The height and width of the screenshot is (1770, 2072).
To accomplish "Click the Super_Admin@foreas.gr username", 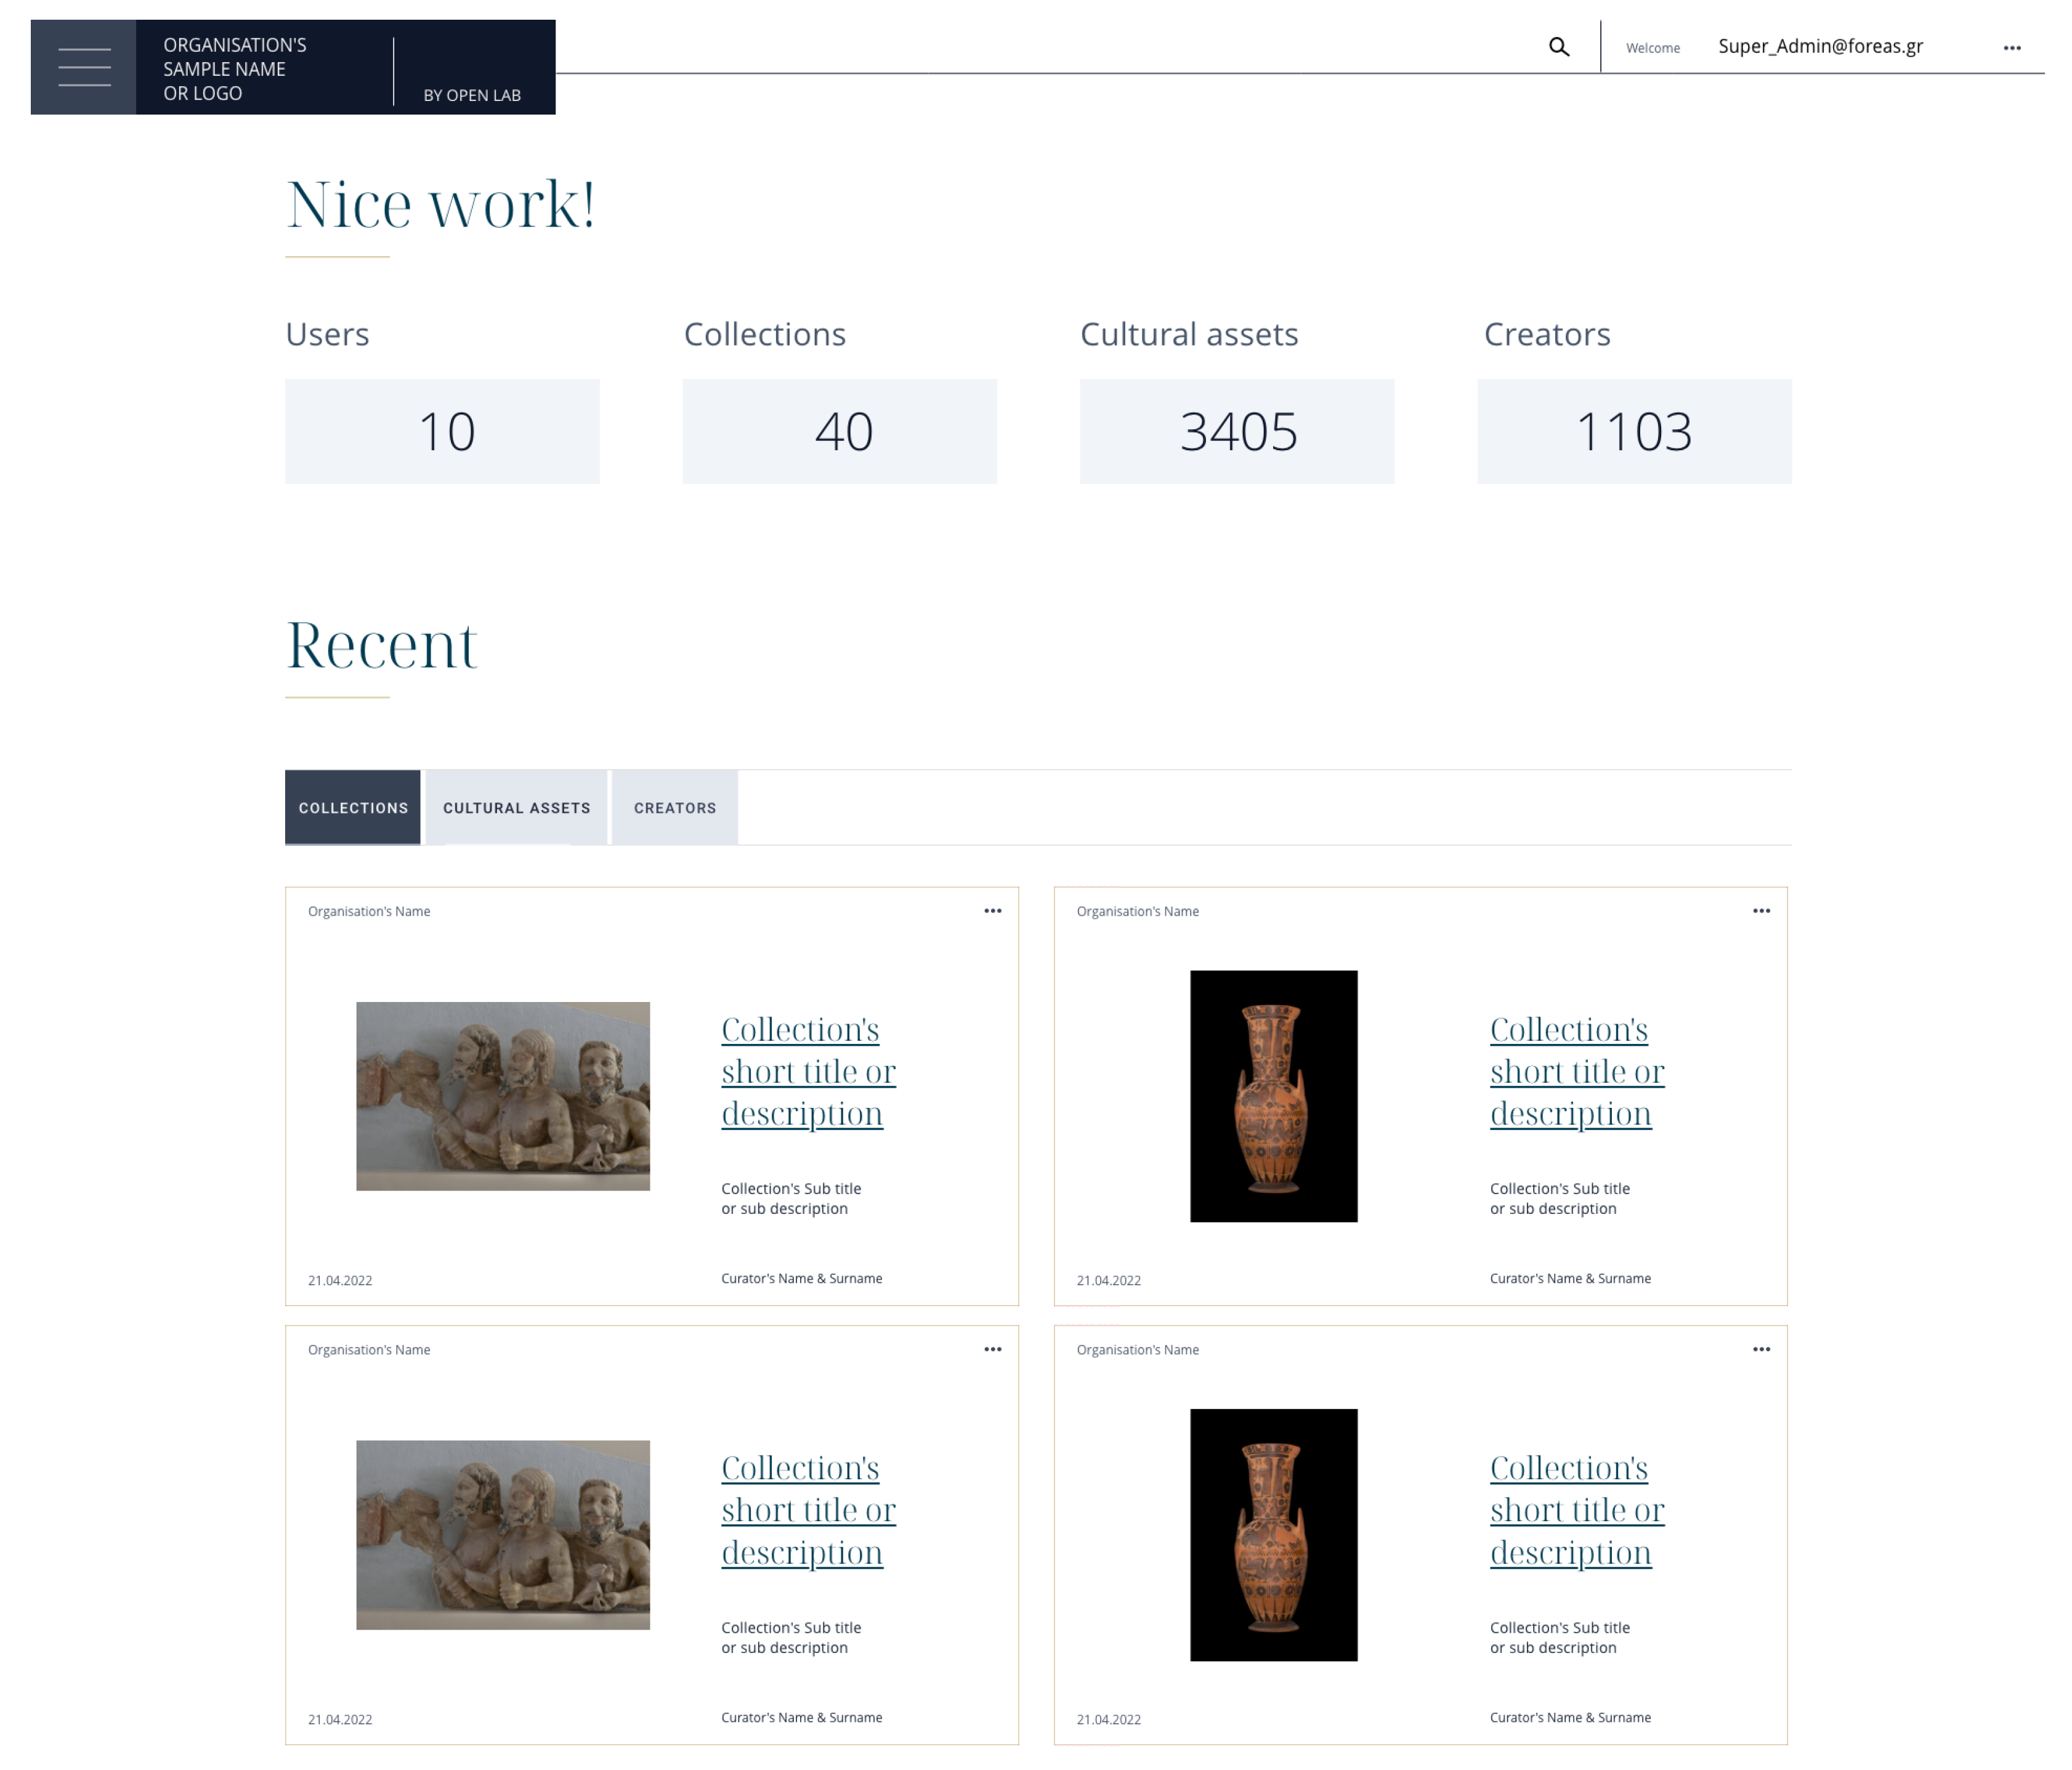I will (1819, 46).
